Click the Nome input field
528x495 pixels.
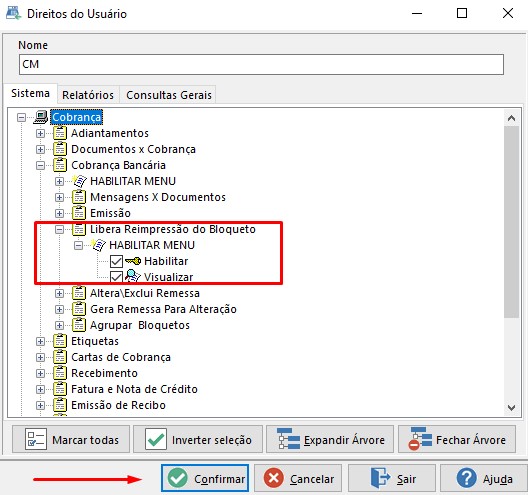click(261, 64)
